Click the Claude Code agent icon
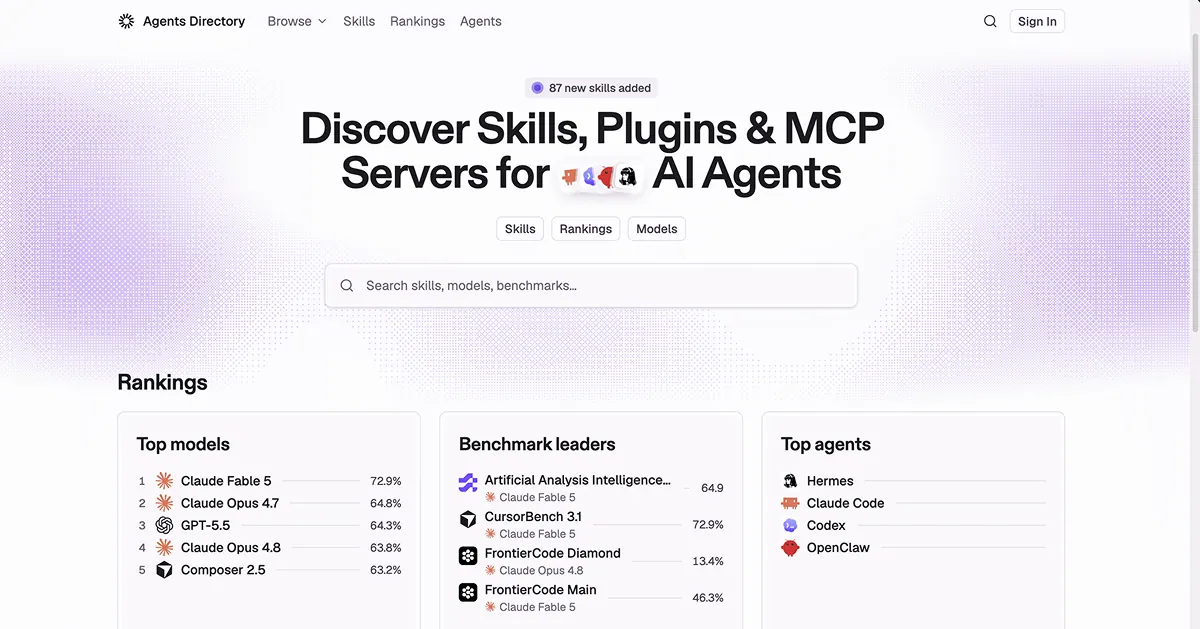This screenshot has height=629, width=1200. coord(790,503)
